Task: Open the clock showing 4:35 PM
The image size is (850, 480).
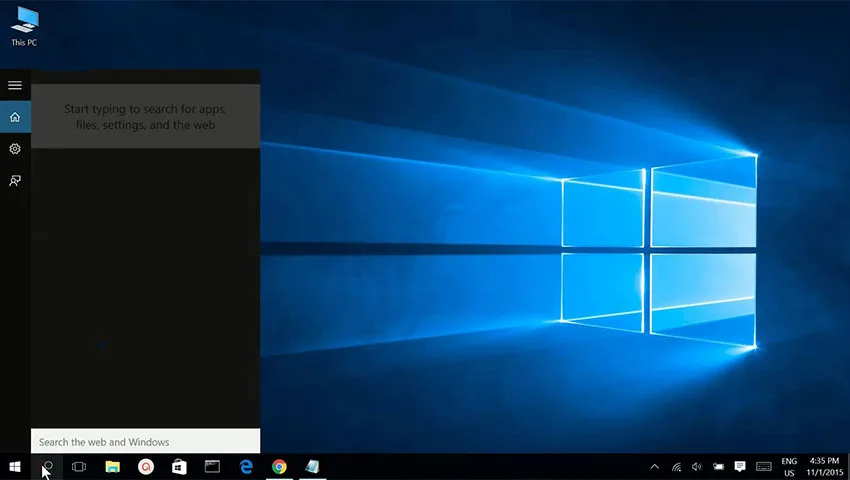Action: point(824,466)
